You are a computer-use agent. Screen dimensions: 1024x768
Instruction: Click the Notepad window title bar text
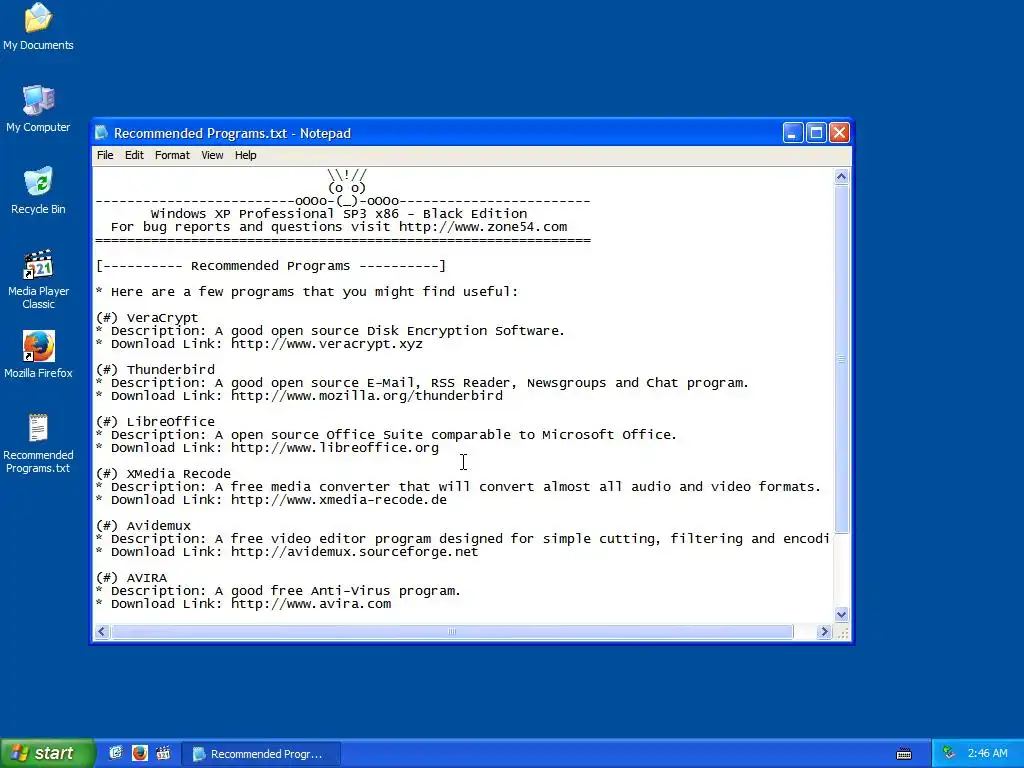pyautogui.click(x=232, y=133)
